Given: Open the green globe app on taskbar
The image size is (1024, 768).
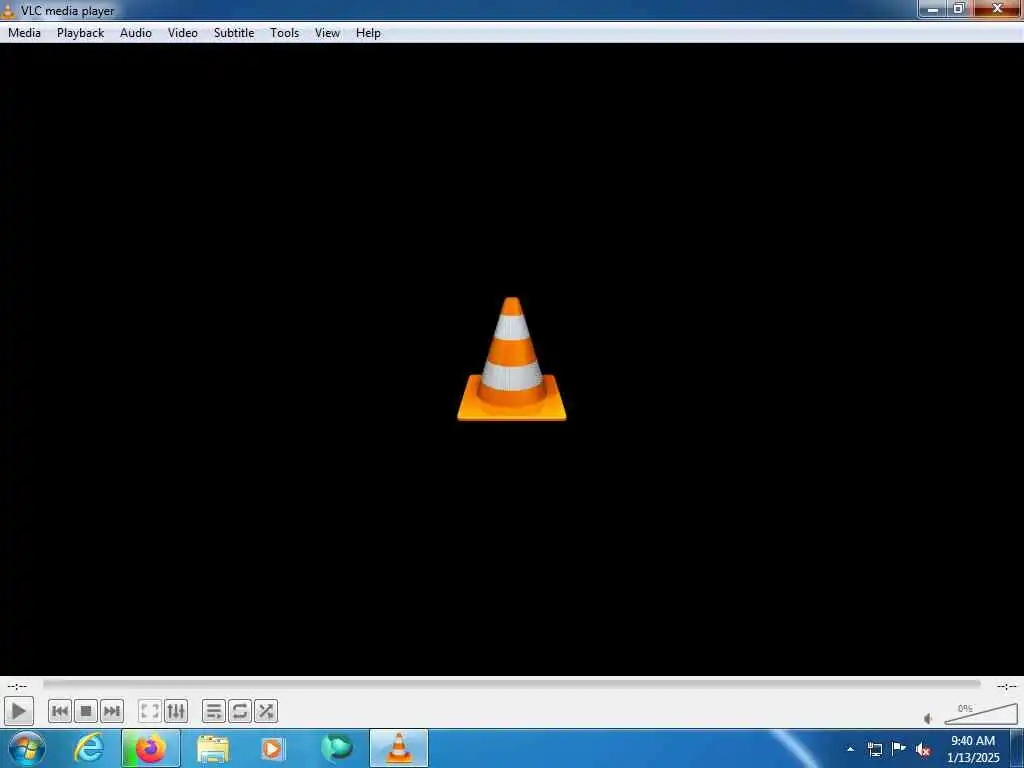Looking at the screenshot, I should coord(336,748).
